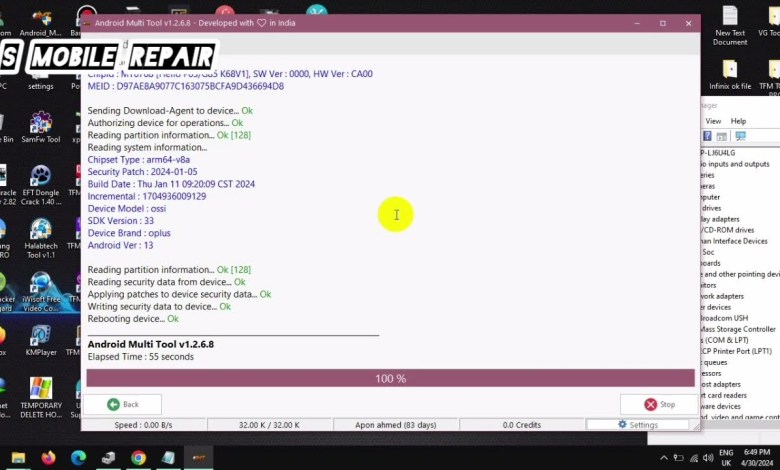Open the Help menu in Device Manager
Image resolution: width=780 pixels, height=470 pixels.
(x=738, y=121)
